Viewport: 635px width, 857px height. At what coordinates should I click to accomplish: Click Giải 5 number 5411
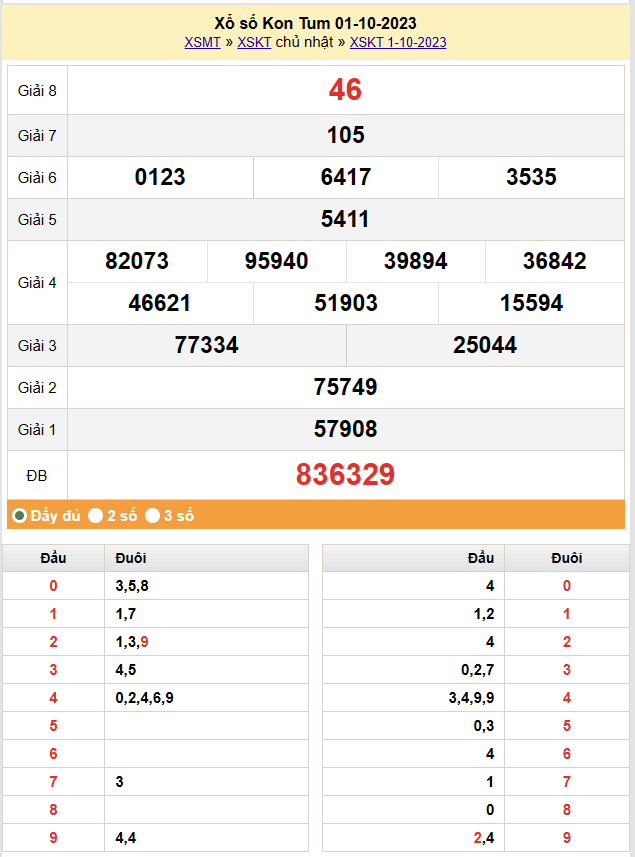point(345,219)
